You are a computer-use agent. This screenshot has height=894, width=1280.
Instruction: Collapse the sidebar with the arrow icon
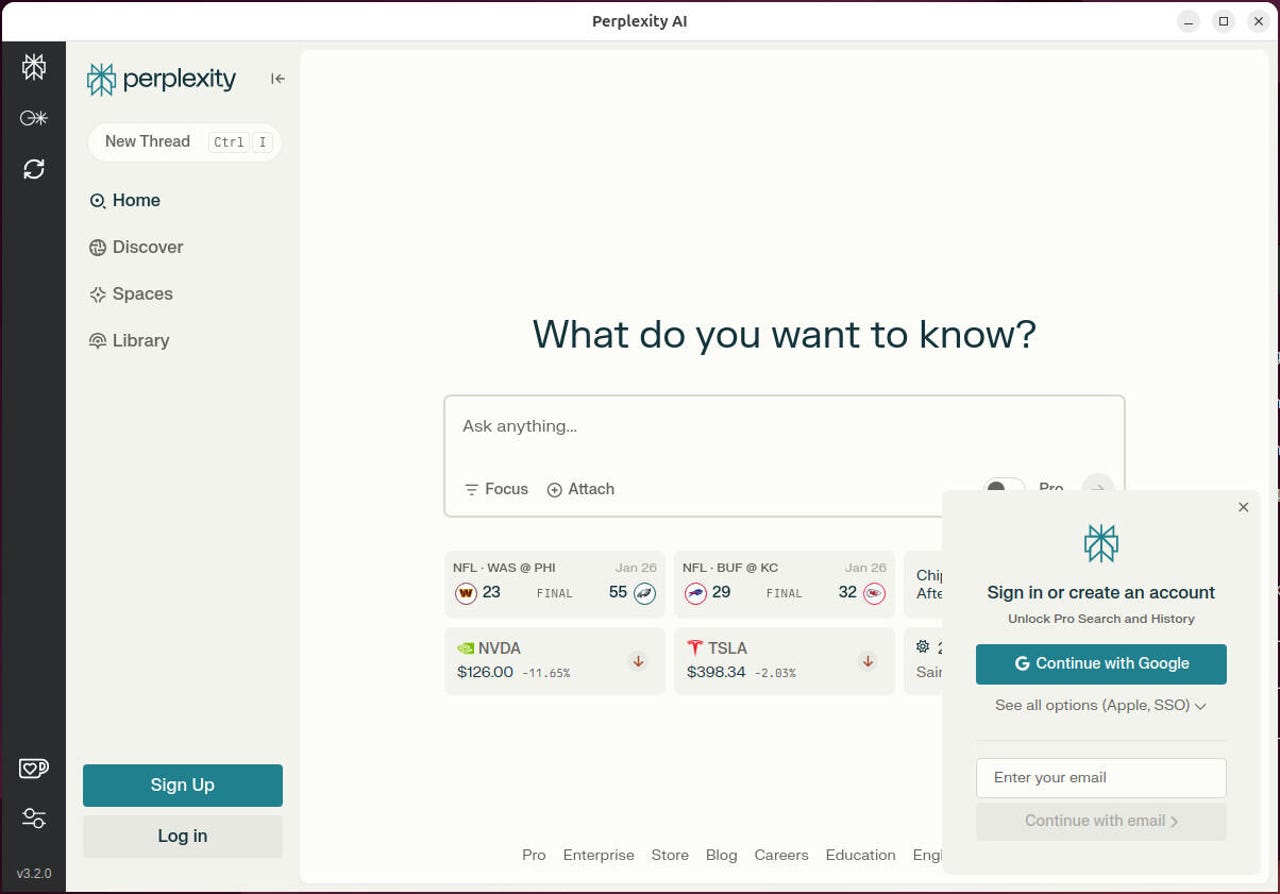[x=277, y=79]
